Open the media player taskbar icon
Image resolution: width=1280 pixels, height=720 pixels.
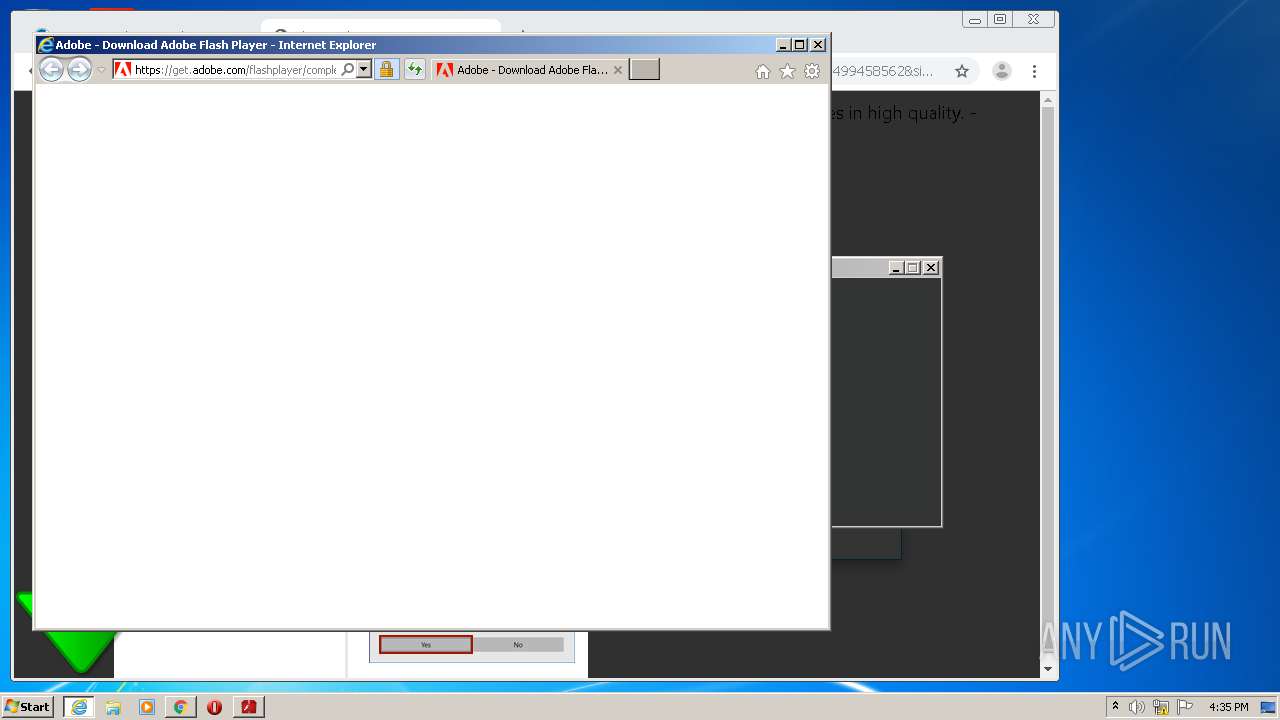pos(147,707)
